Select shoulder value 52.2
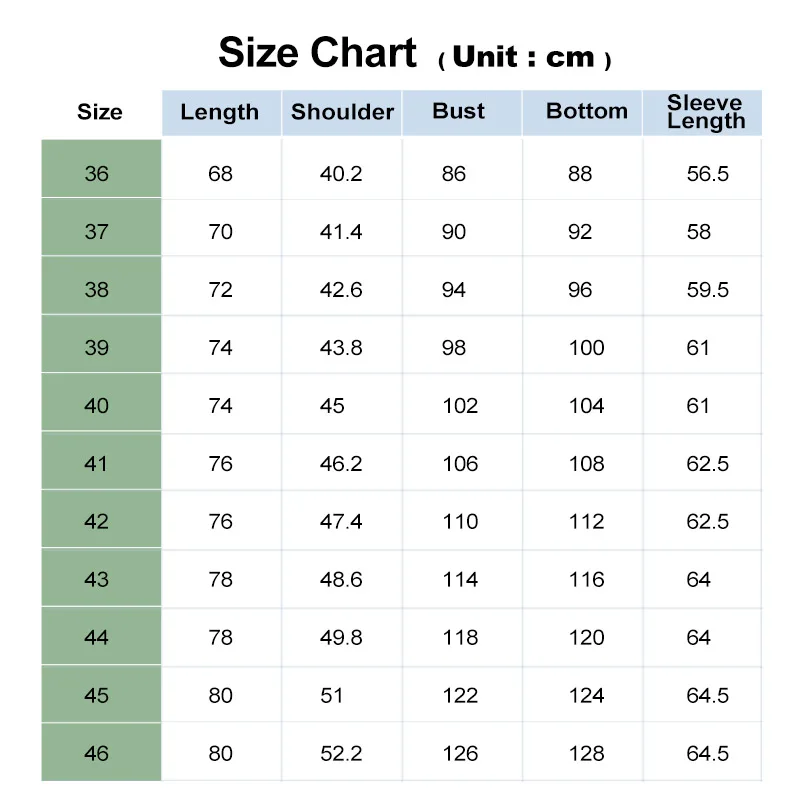This screenshot has width=800, height=800. 341,754
